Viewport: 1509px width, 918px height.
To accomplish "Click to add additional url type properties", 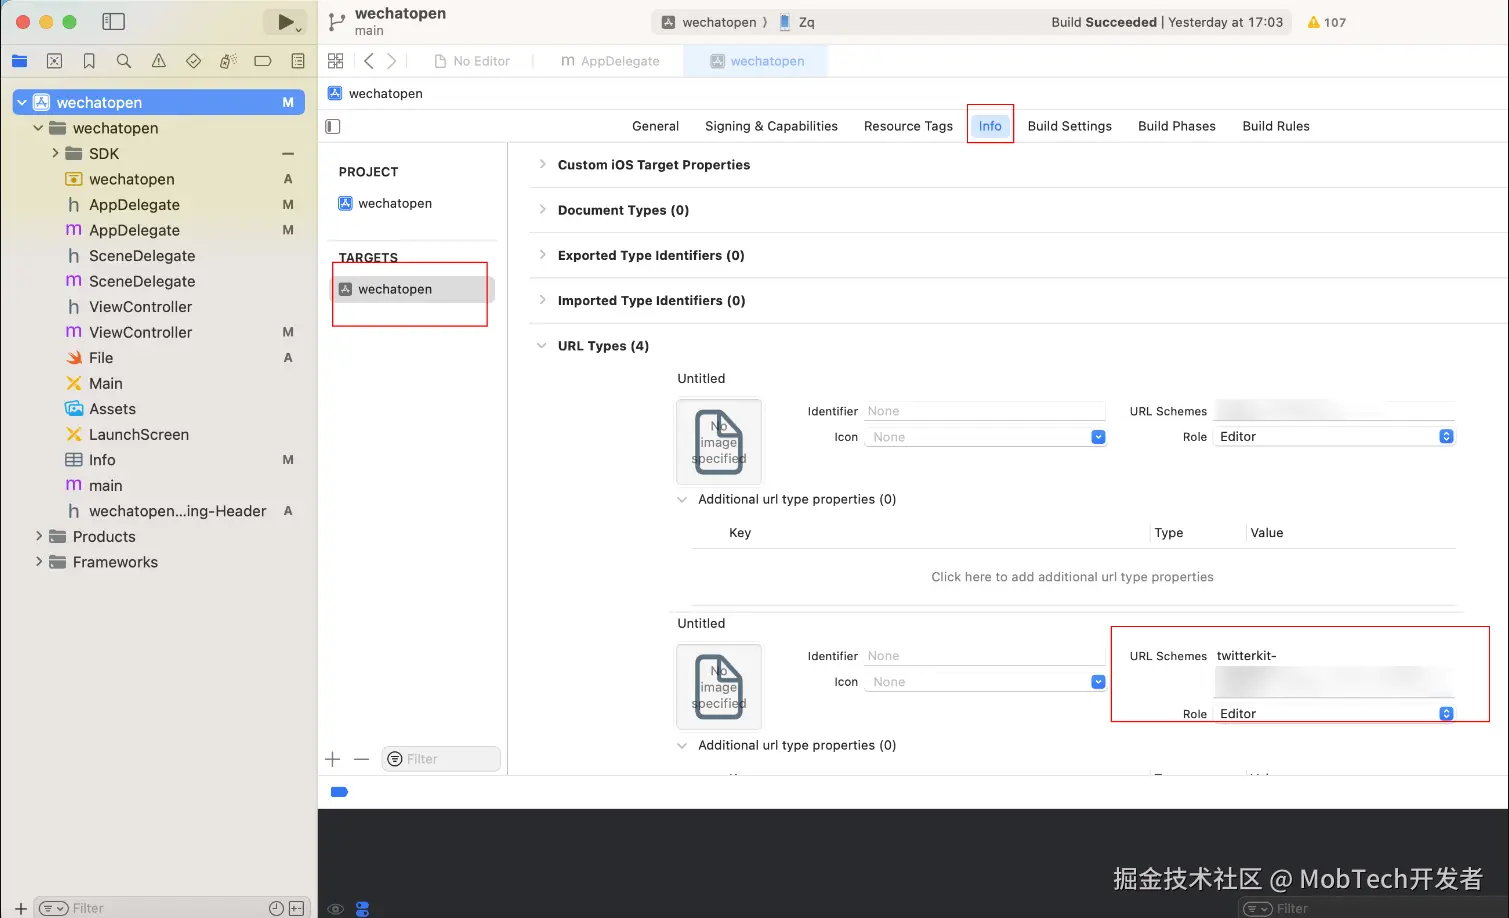I will pyautogui.click(x=1072, y=577).
